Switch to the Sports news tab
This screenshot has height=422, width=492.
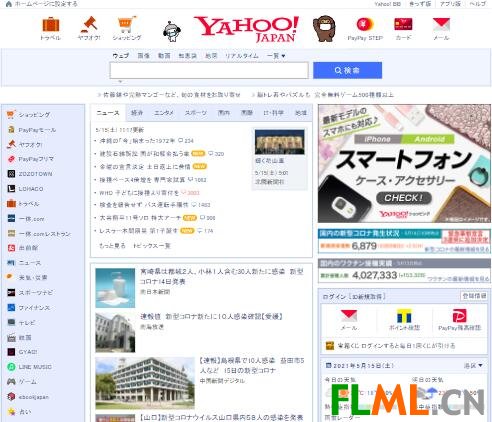pyautogui.click(x=196, y=113)
